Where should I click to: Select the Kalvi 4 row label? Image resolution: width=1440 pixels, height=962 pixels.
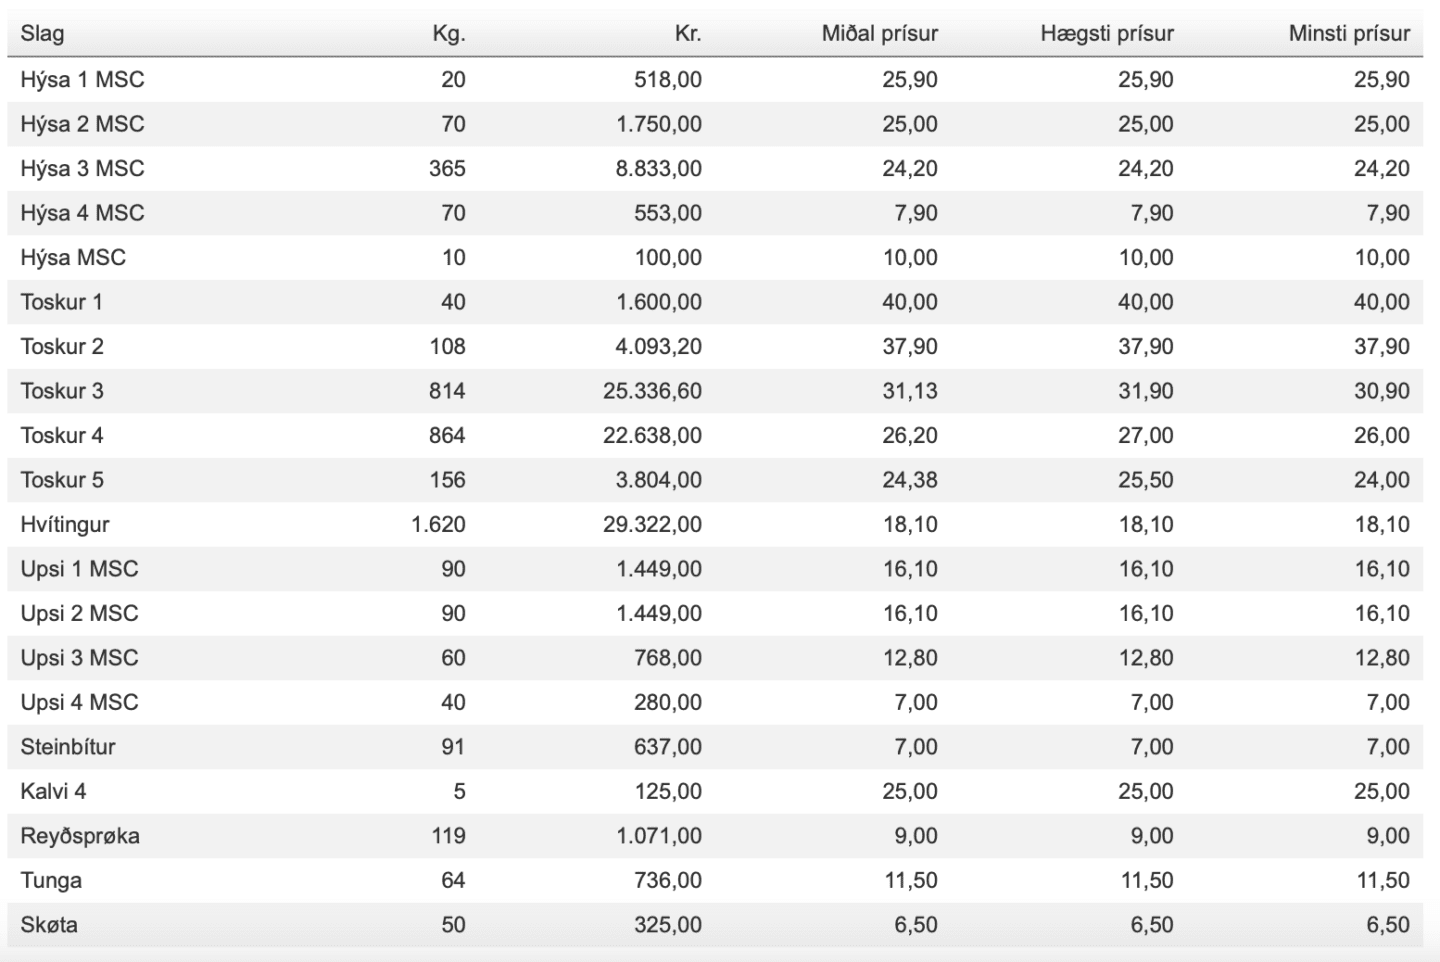point(53,791)
